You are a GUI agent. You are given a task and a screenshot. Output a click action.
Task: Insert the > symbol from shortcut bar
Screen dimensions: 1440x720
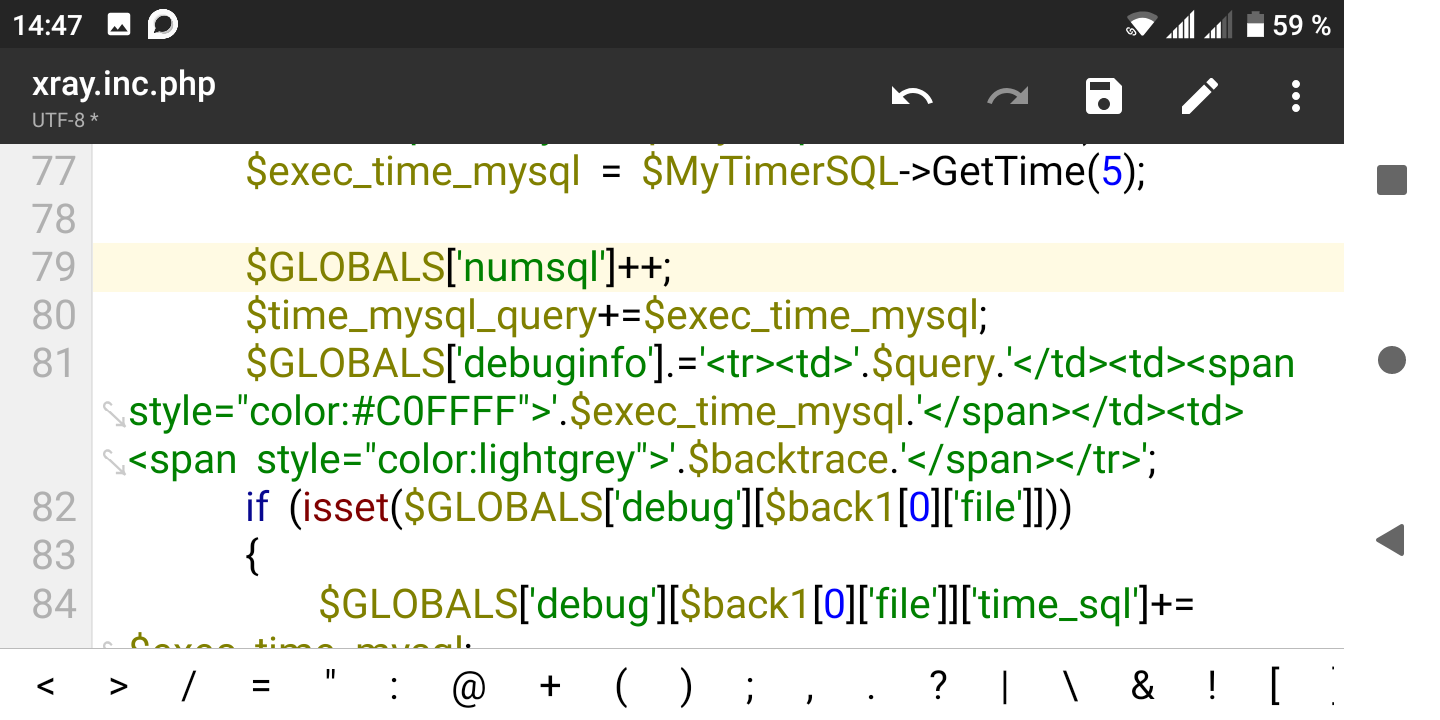[119, 687]
